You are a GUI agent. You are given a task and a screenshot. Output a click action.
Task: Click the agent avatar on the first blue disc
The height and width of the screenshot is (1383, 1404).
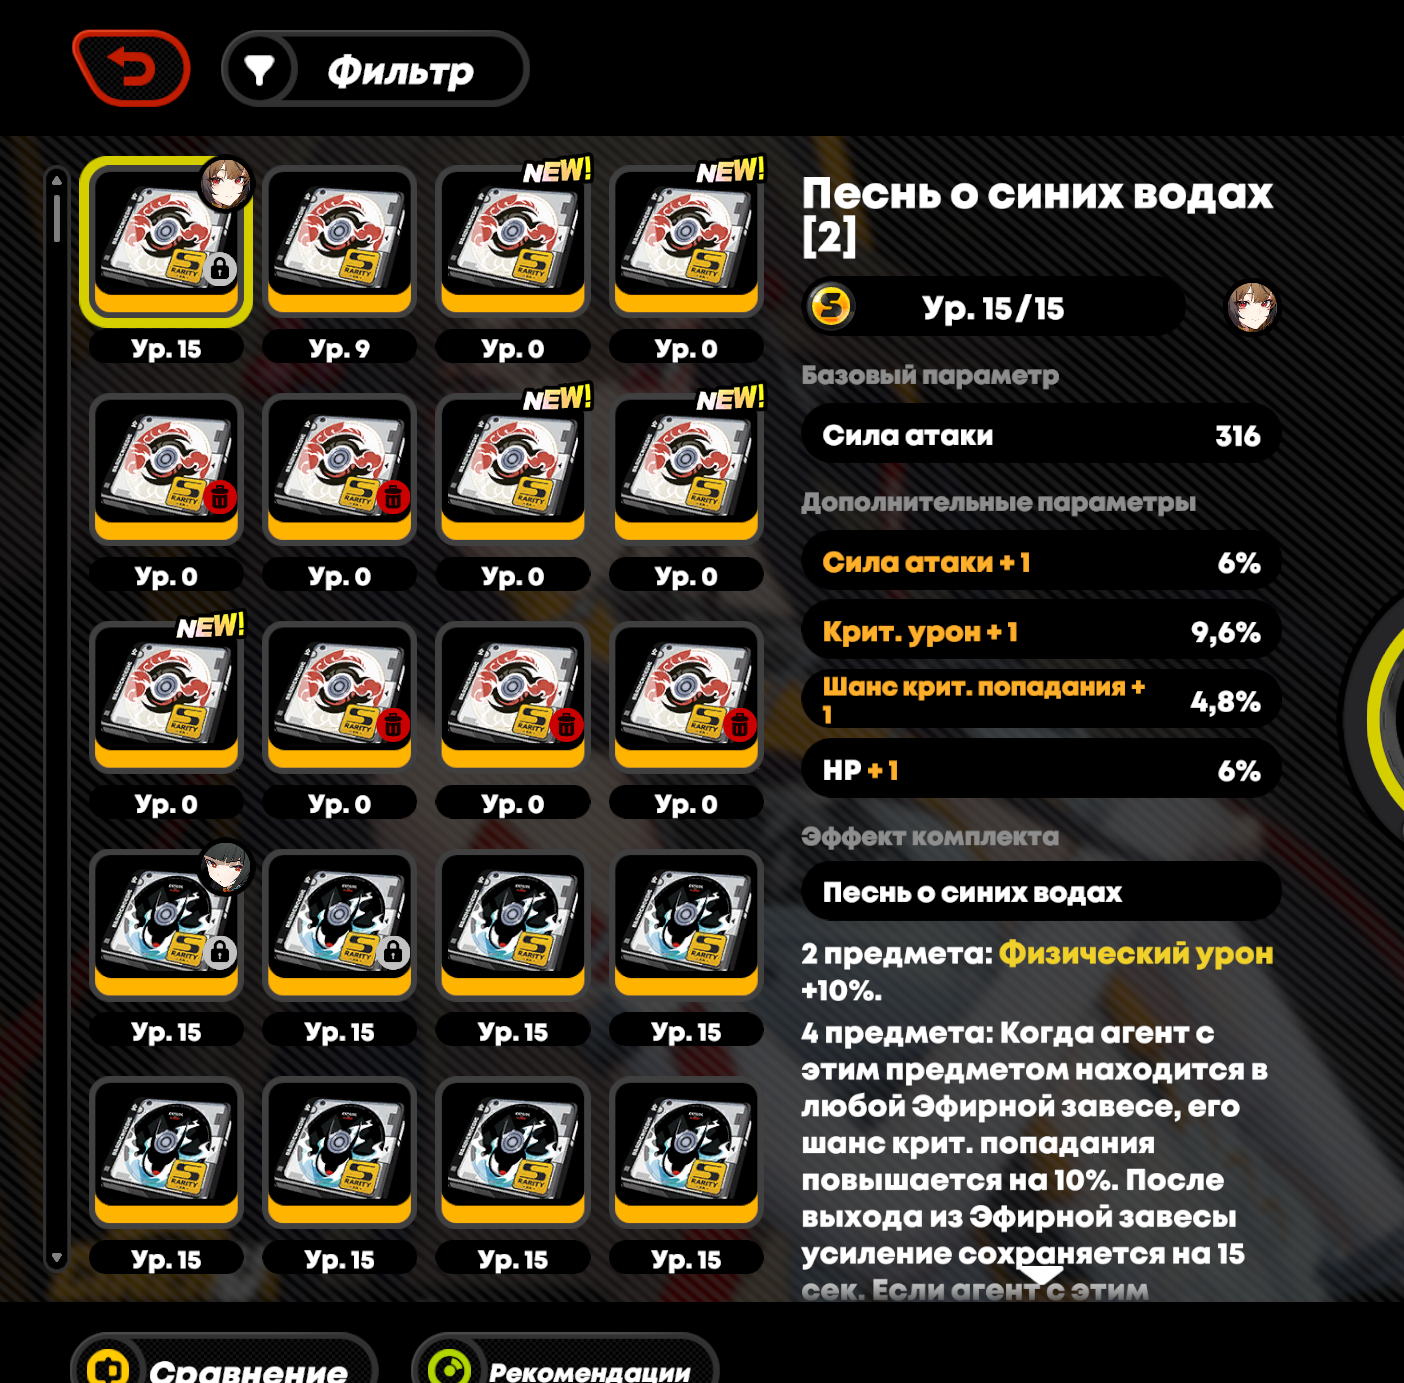(225, 867)
